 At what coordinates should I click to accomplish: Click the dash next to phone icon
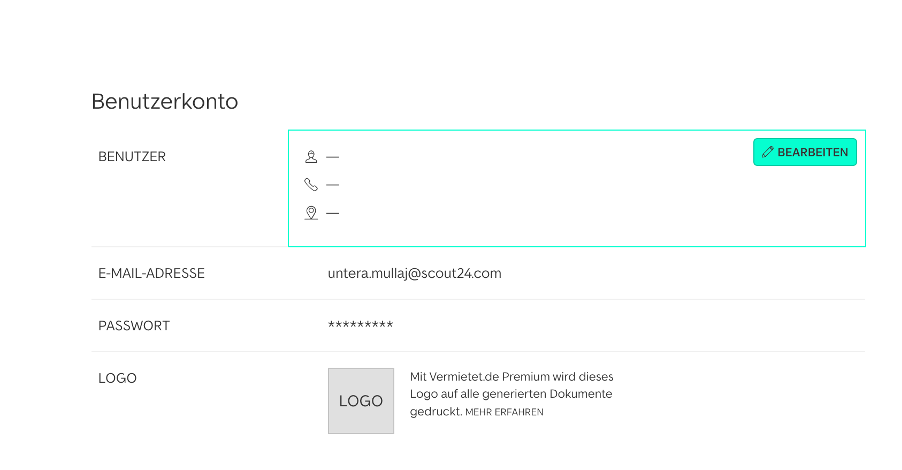[x=332, y=185]
